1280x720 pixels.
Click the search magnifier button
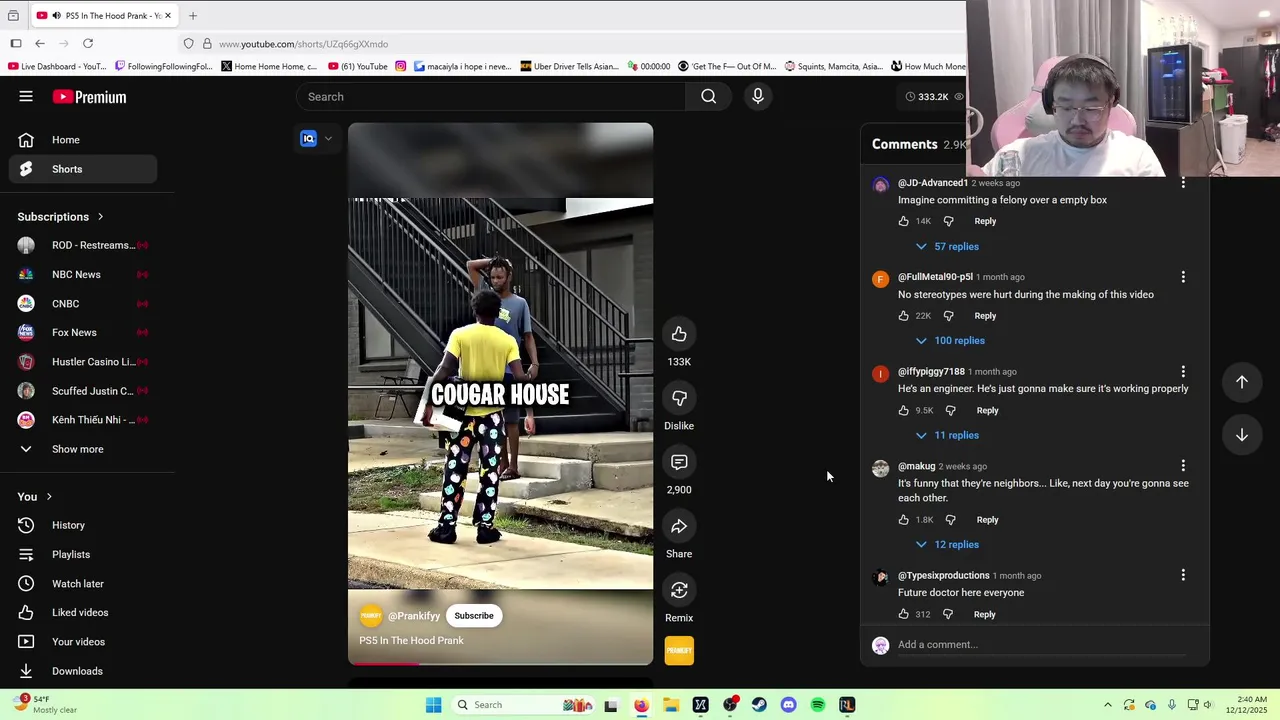point(709,96)
